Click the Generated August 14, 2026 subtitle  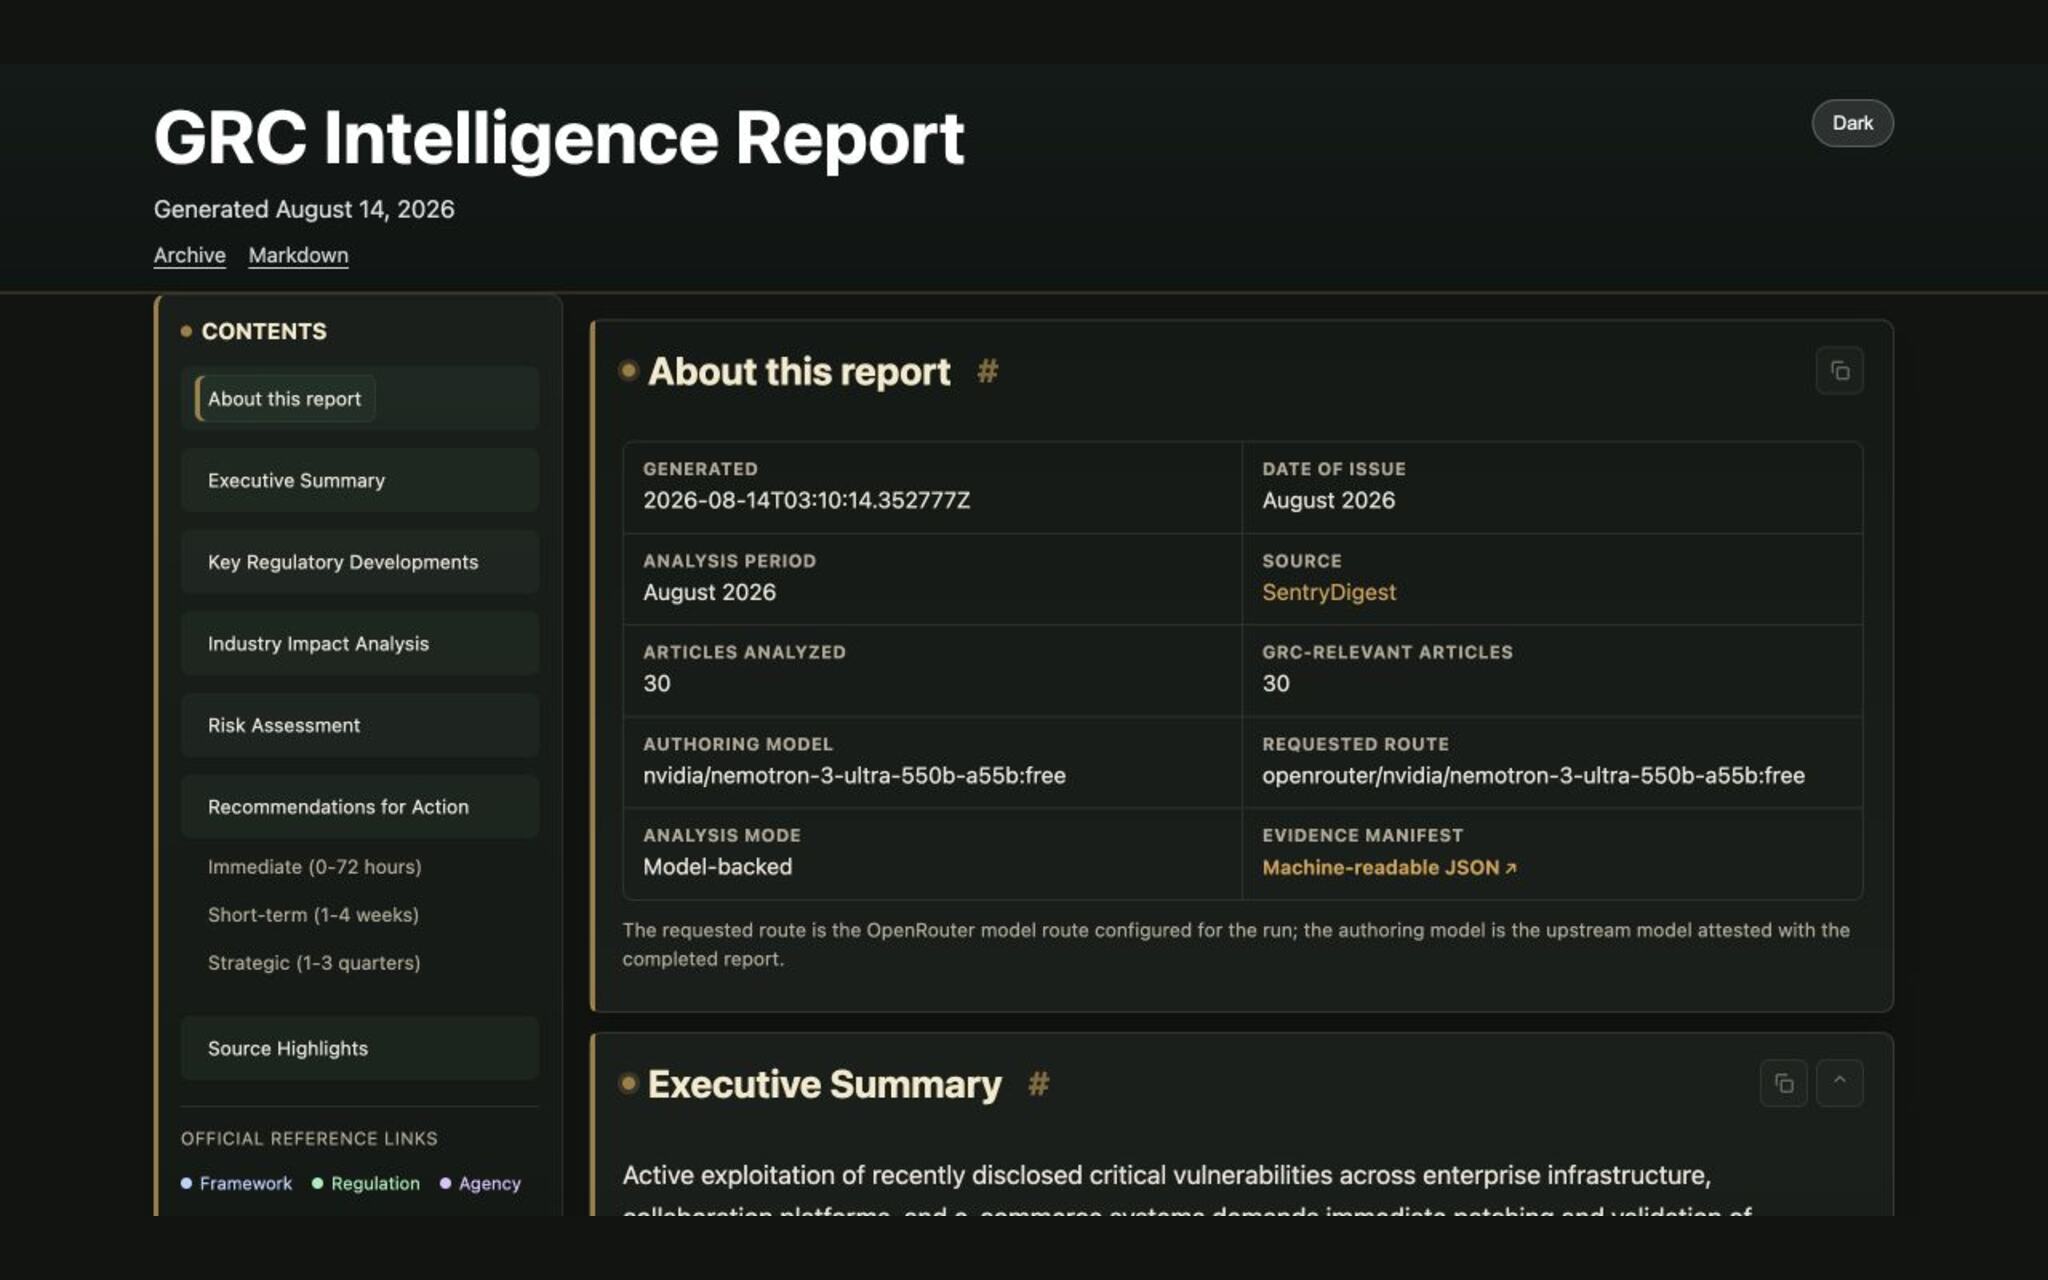[x=304, y=209]
